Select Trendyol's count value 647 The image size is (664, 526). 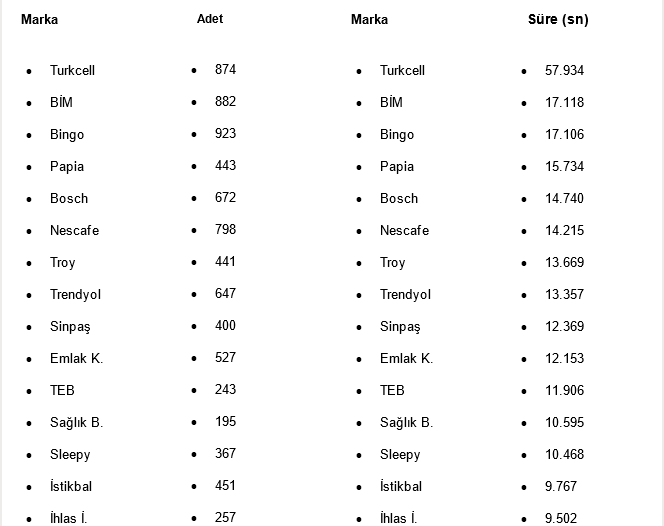[x=225, y=294]
